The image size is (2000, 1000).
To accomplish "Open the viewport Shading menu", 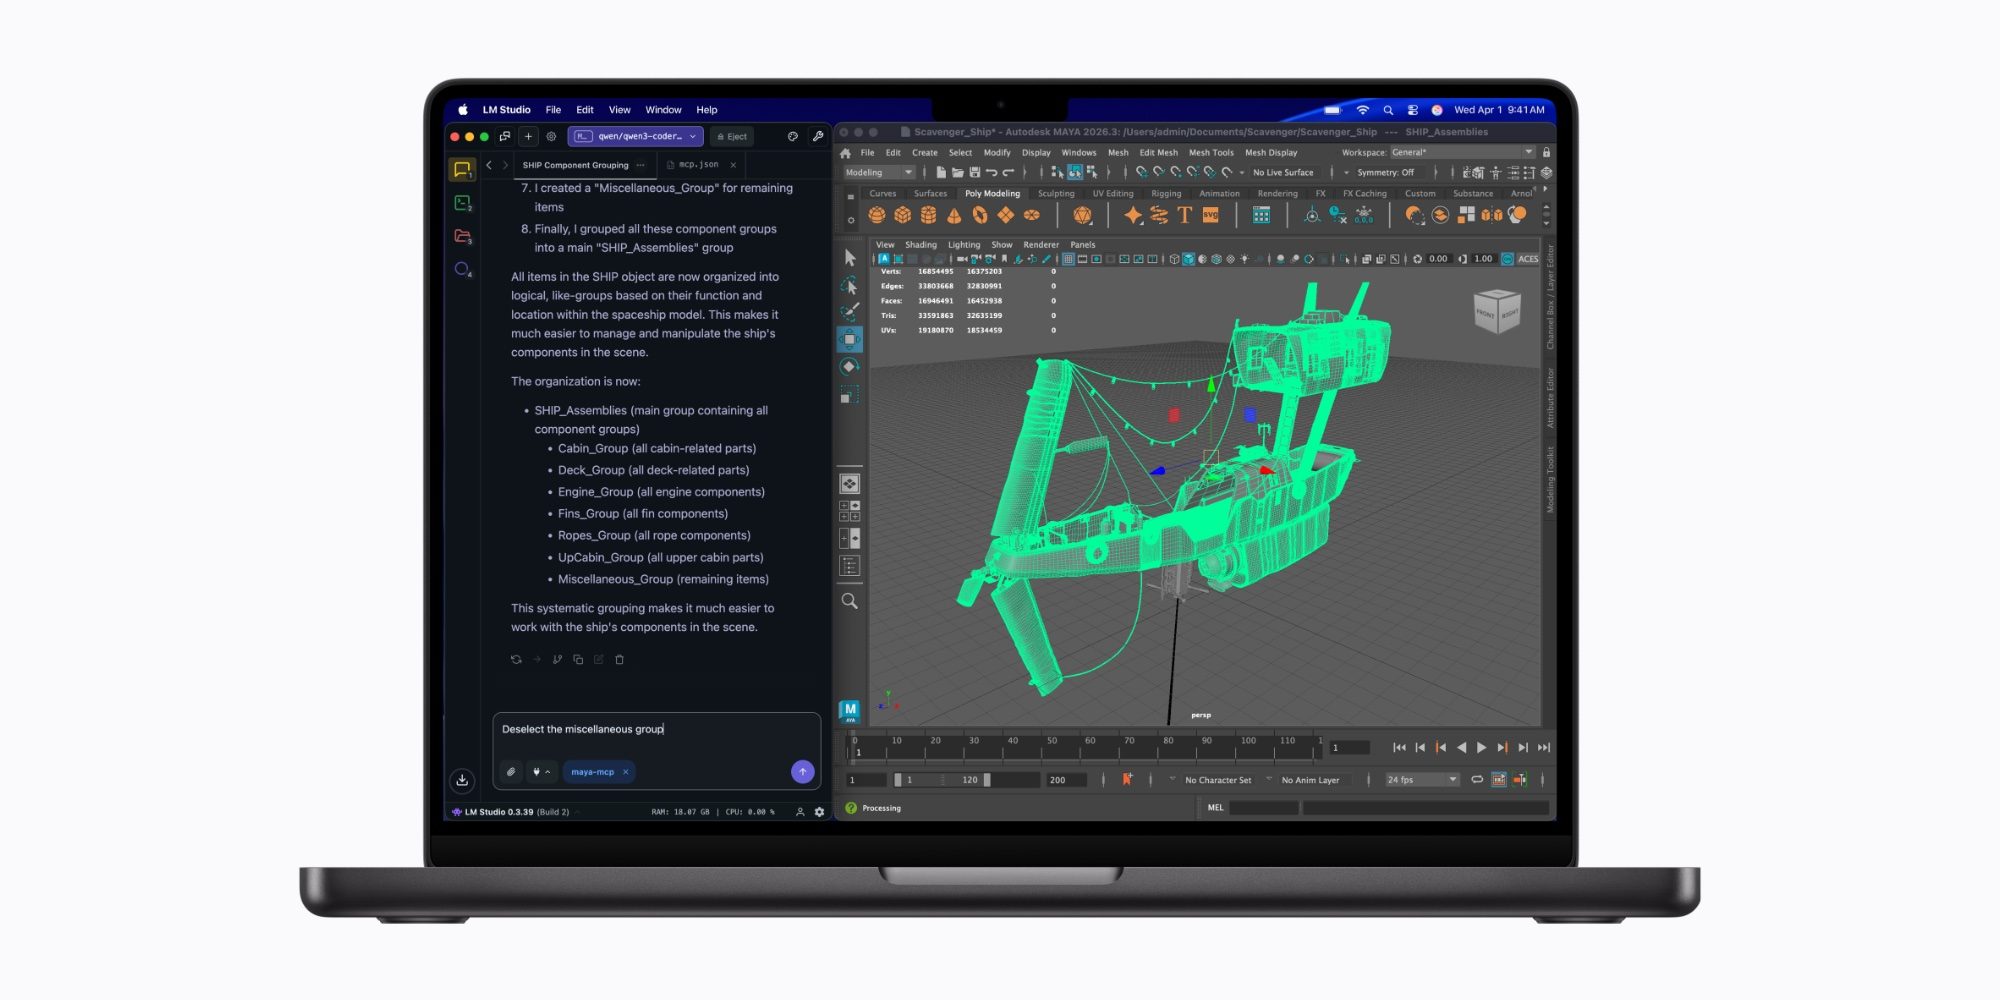I will [921, 245].
